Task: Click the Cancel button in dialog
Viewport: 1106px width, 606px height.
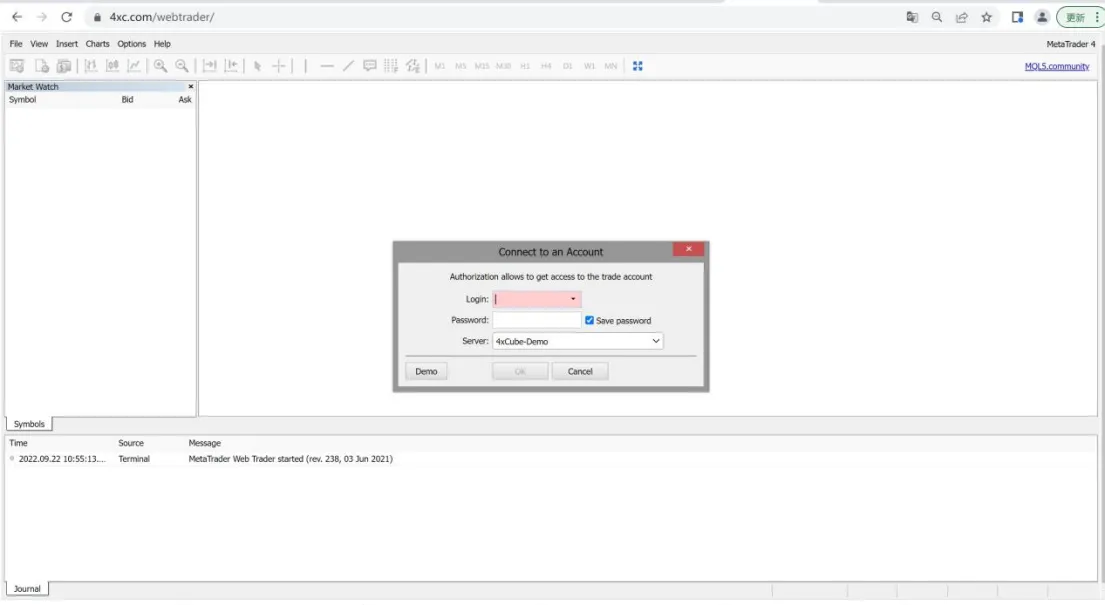Action: click(x=580, y=371)
